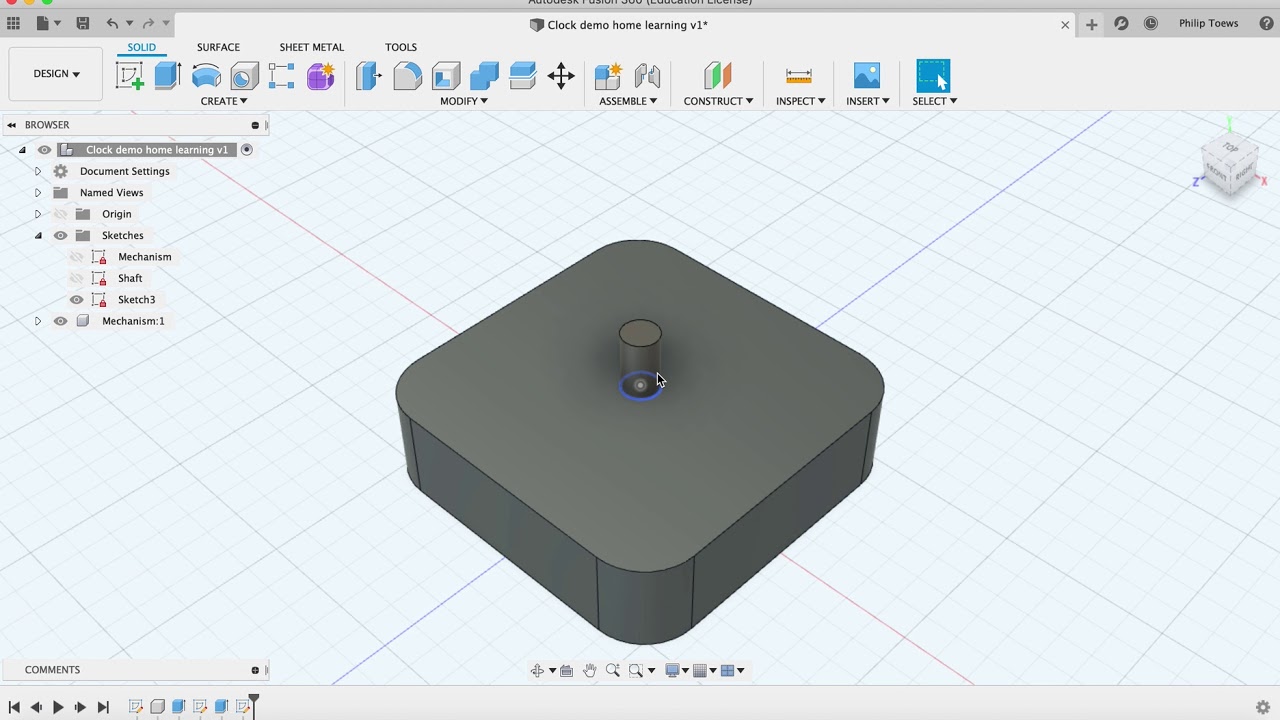Select the Measure tool

pos(798,76)
